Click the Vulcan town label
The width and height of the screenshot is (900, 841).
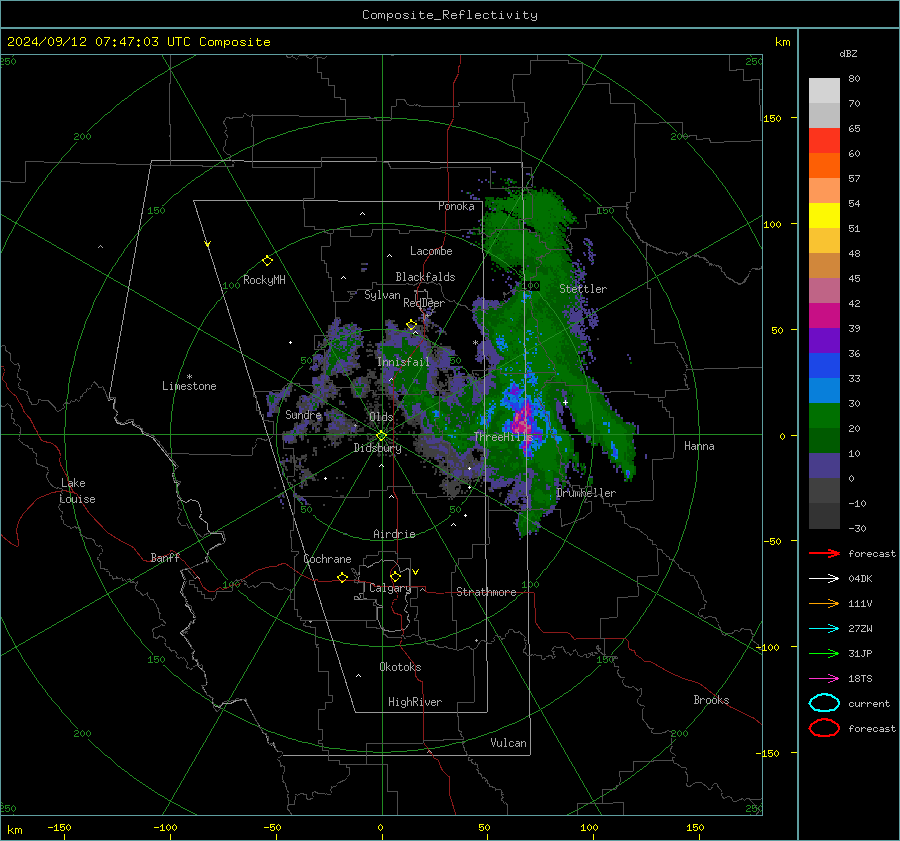coord(508,743)
